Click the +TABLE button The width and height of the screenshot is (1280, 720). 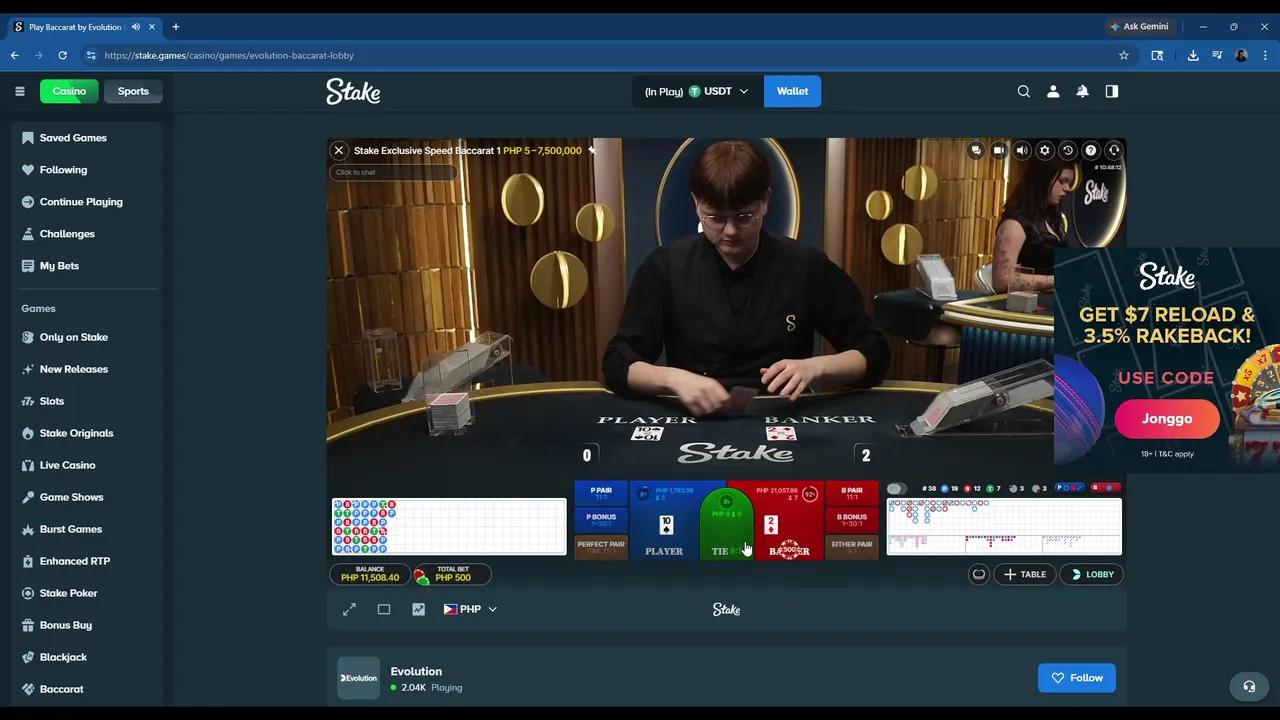click(1025, 574)
